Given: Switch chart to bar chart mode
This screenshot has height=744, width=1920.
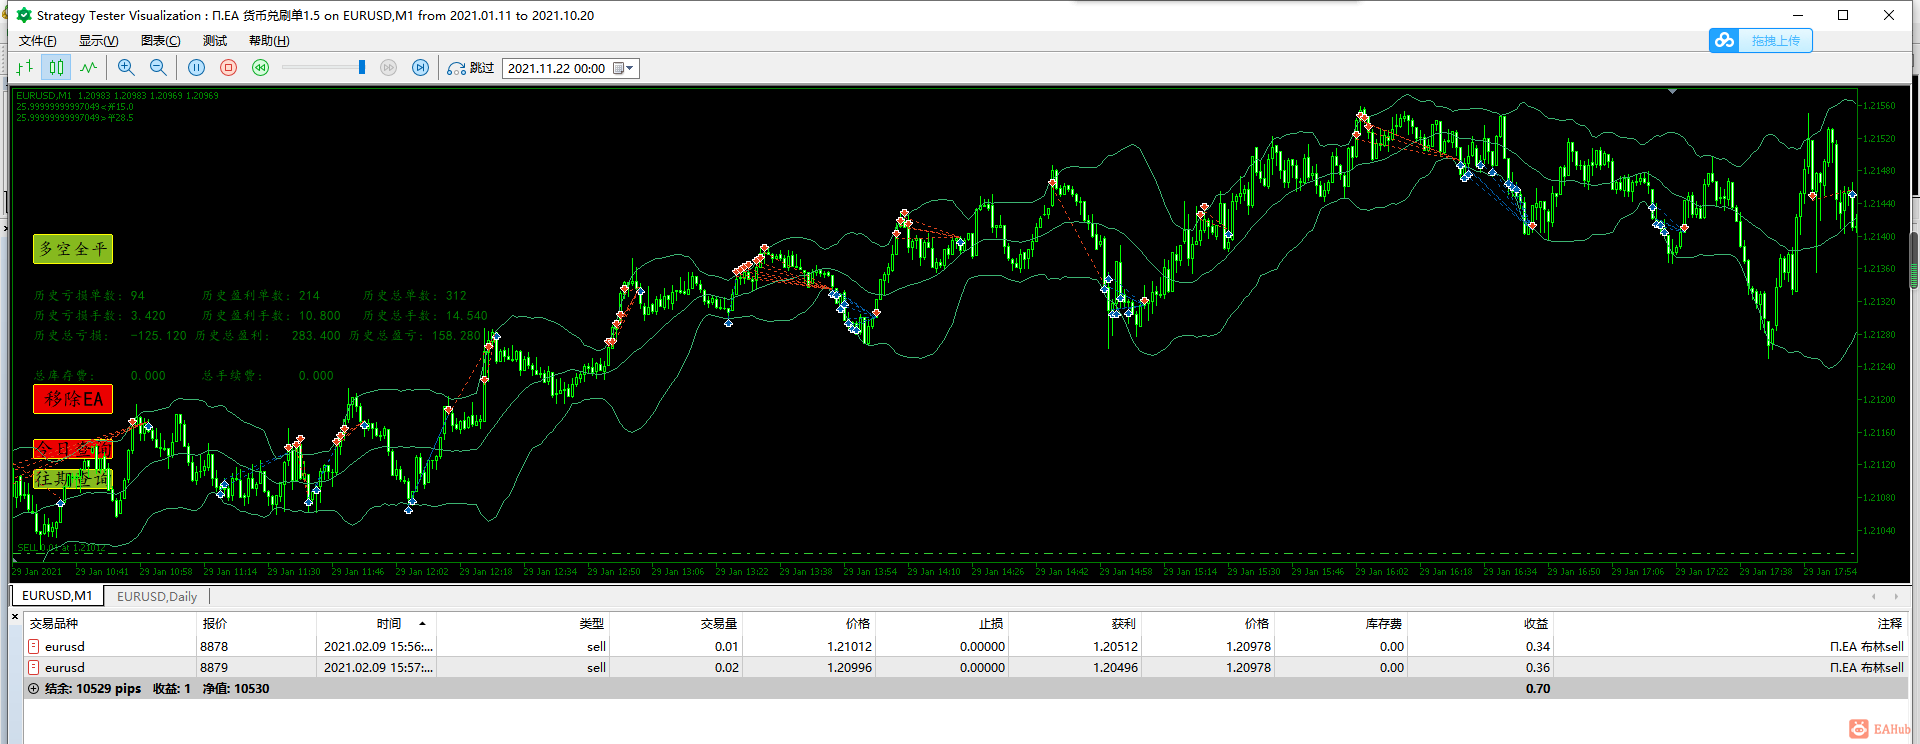Looking at the screenshot, I should tap(25, 68).
